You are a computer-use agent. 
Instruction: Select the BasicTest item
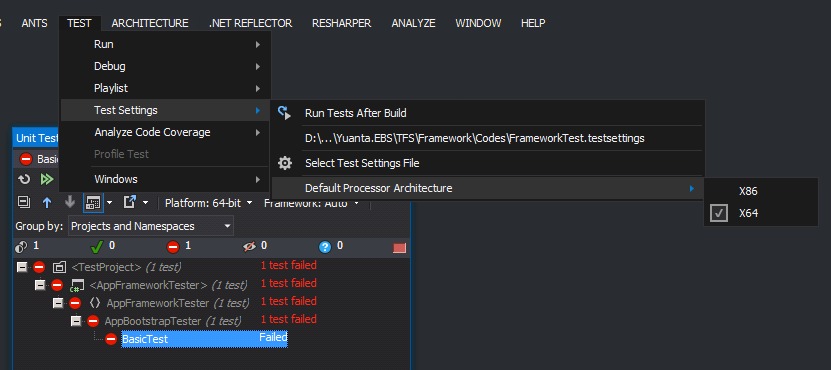(204, 339)
